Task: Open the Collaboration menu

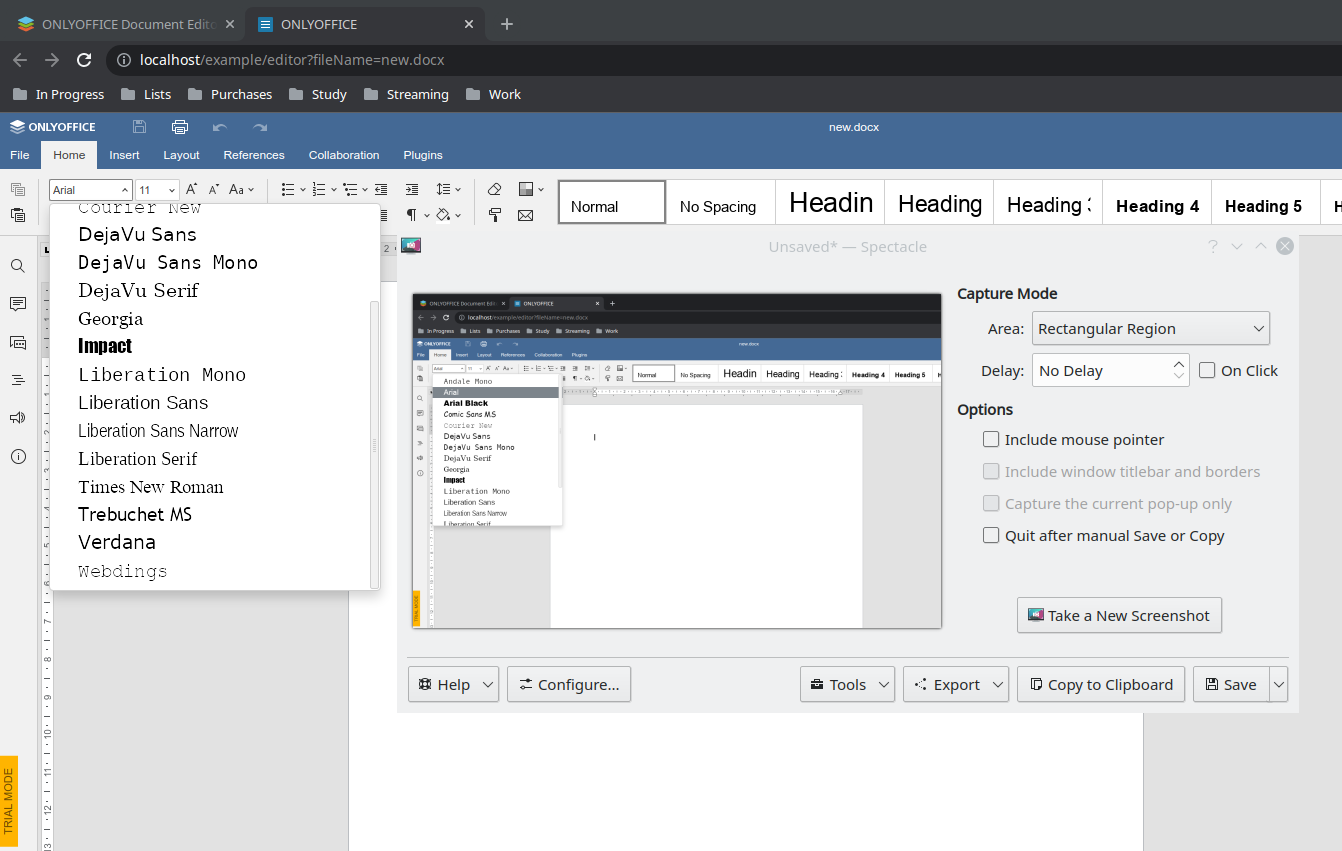Action: pos(343,155)
